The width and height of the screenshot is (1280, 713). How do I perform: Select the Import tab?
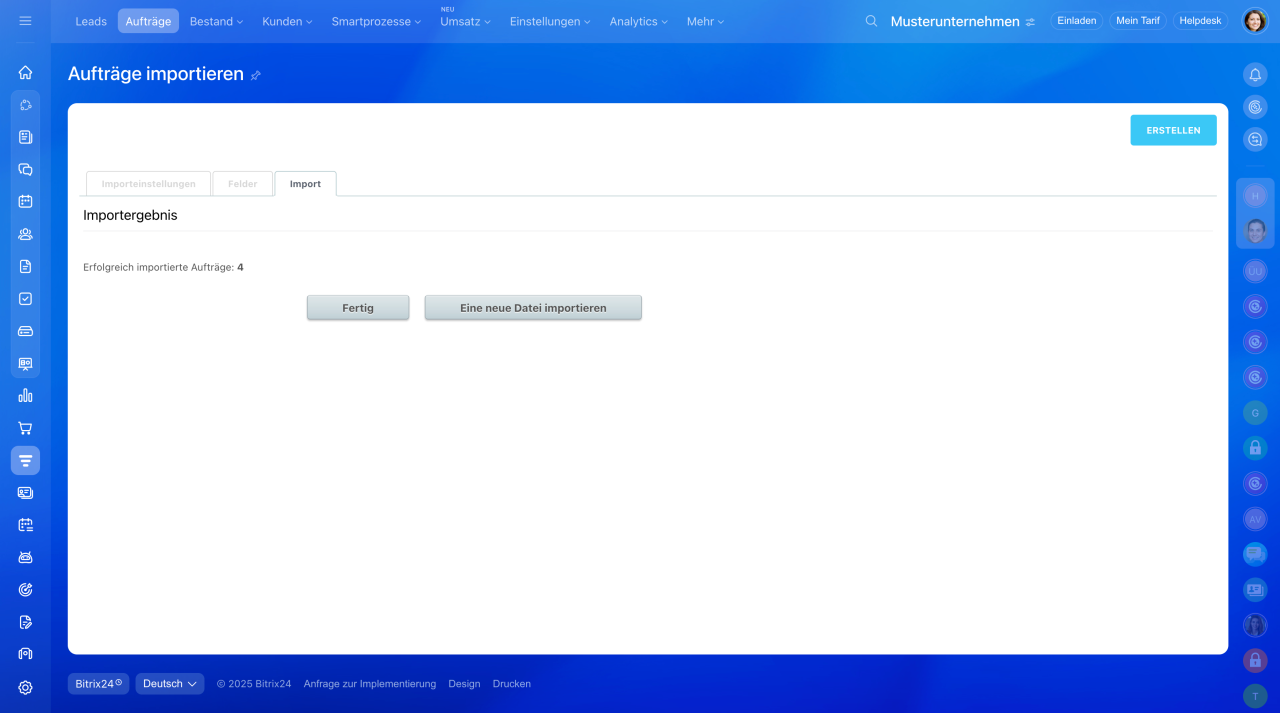point(305,184)
